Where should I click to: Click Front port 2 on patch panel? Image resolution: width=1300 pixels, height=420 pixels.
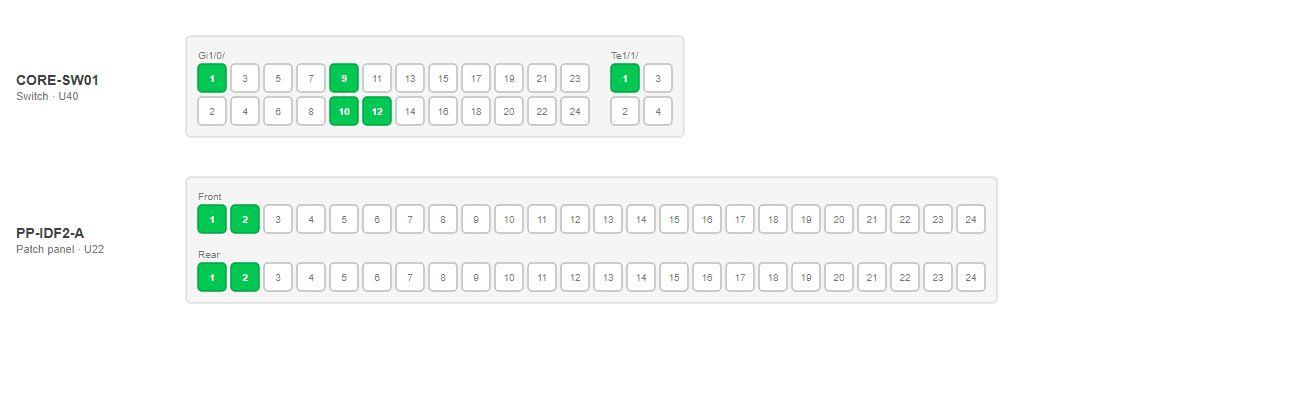[x=245, y=219]
